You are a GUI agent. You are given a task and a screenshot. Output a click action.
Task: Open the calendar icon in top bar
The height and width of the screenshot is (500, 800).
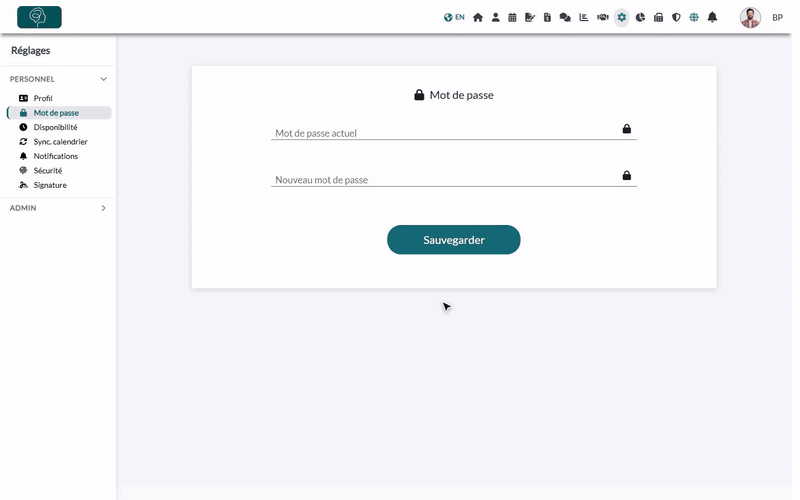point(512,17)
